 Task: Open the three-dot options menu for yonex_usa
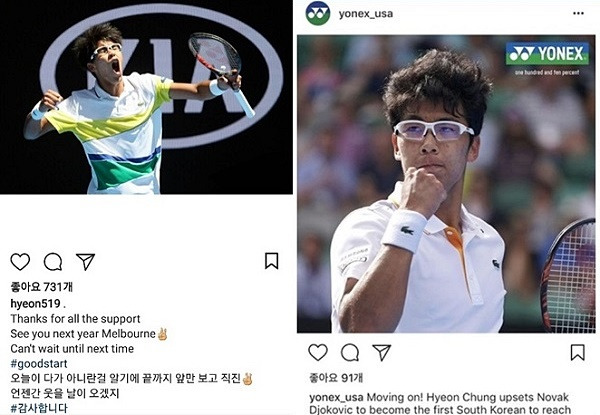click(x=578, y=13)
